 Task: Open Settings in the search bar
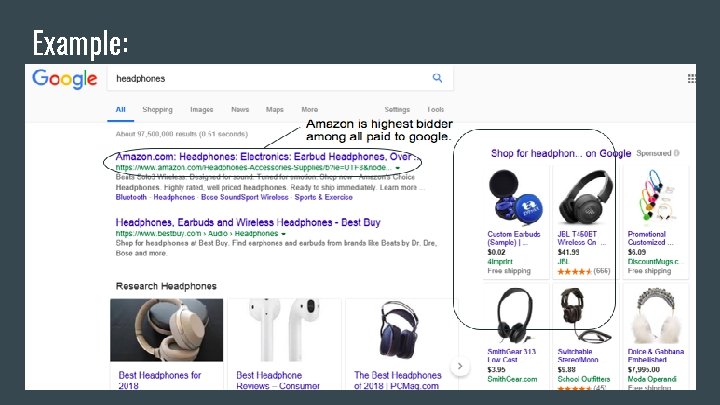coord(397,109)
